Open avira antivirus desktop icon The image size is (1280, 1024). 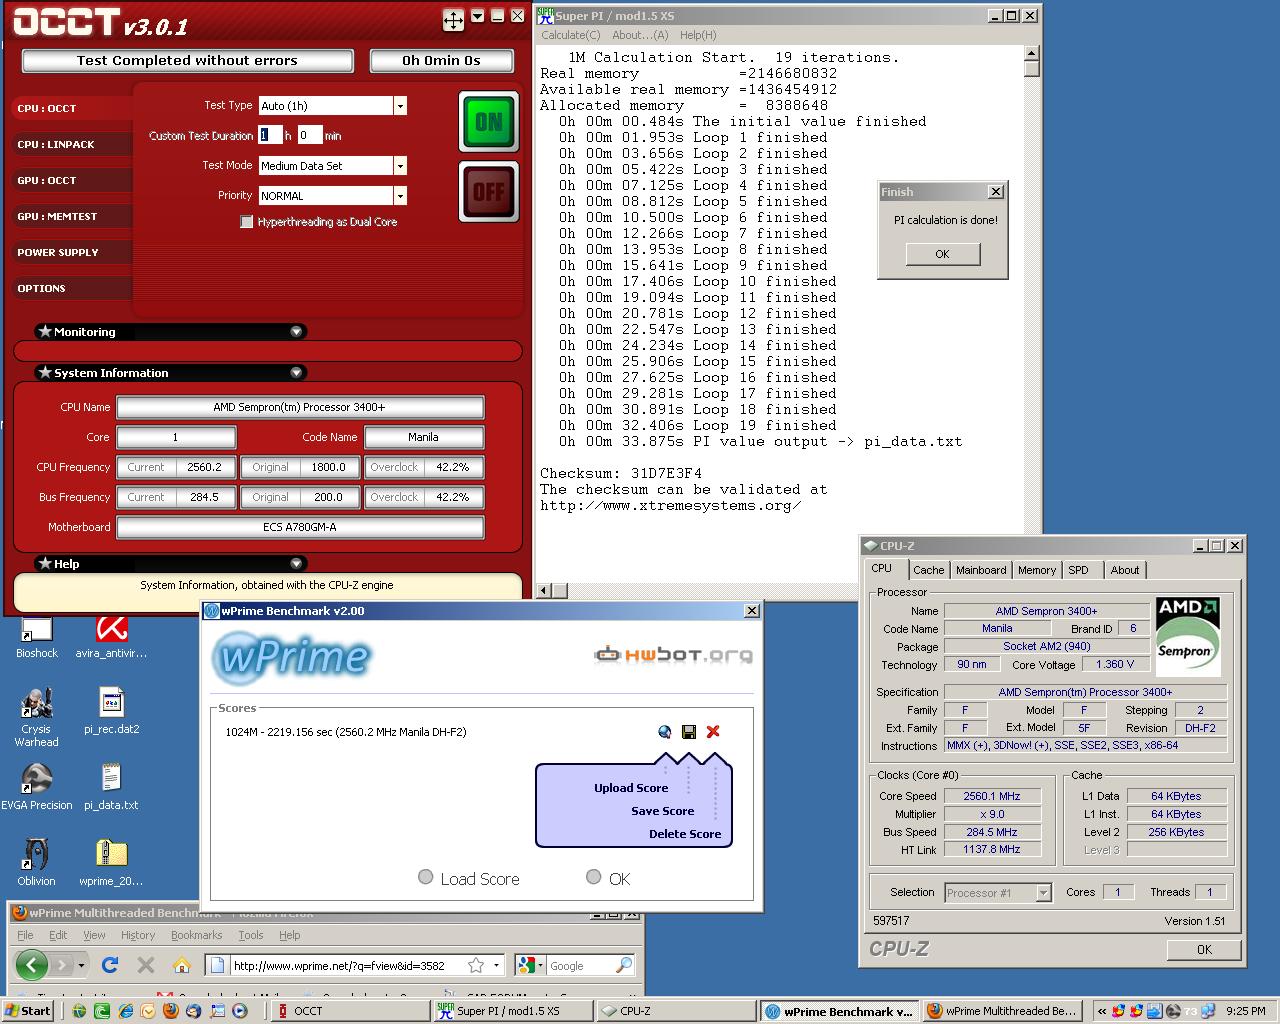(x=111, y=639)
